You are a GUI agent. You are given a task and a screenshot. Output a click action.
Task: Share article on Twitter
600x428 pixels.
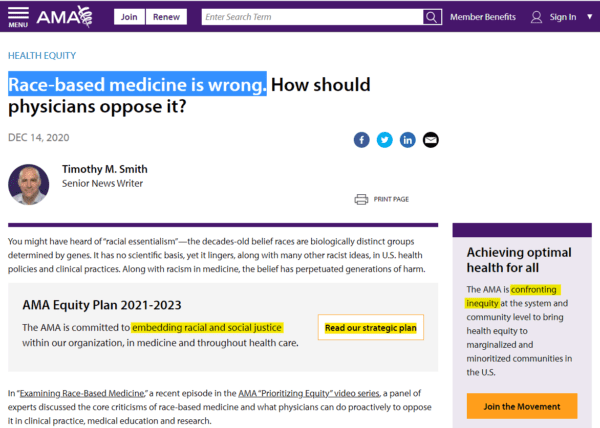click(385, 140)
